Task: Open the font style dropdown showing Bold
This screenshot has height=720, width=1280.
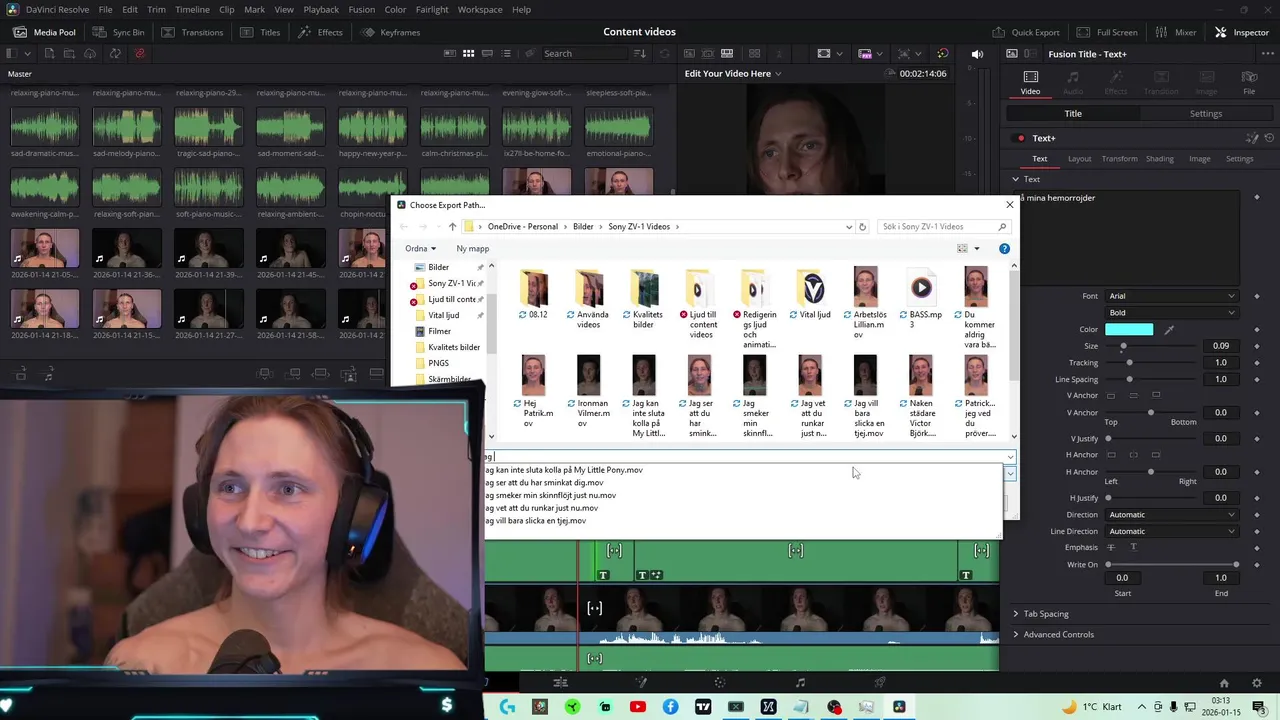Action: [1171, 313]
